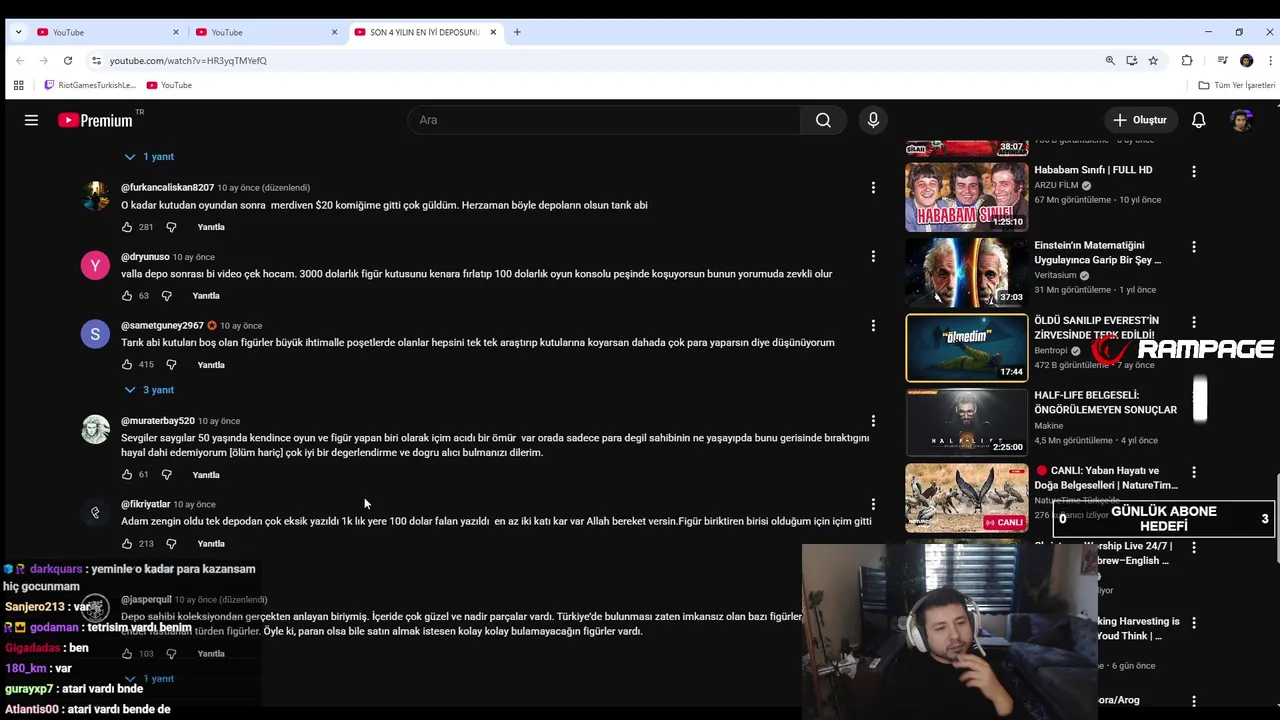Open @dryunuso channel link
The width and height of the screenshot is (1280, 720).
pyautogui.click(x=145, y=257)
